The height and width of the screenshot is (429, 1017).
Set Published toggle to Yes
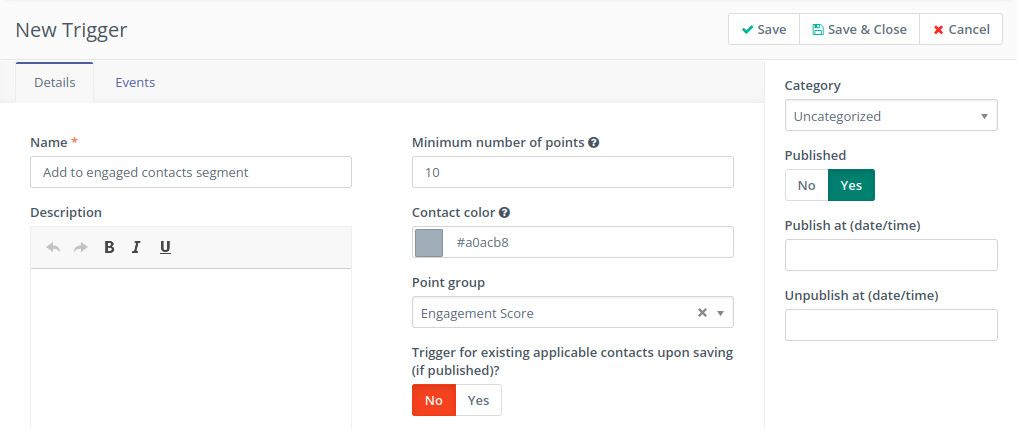pos(851,185)
